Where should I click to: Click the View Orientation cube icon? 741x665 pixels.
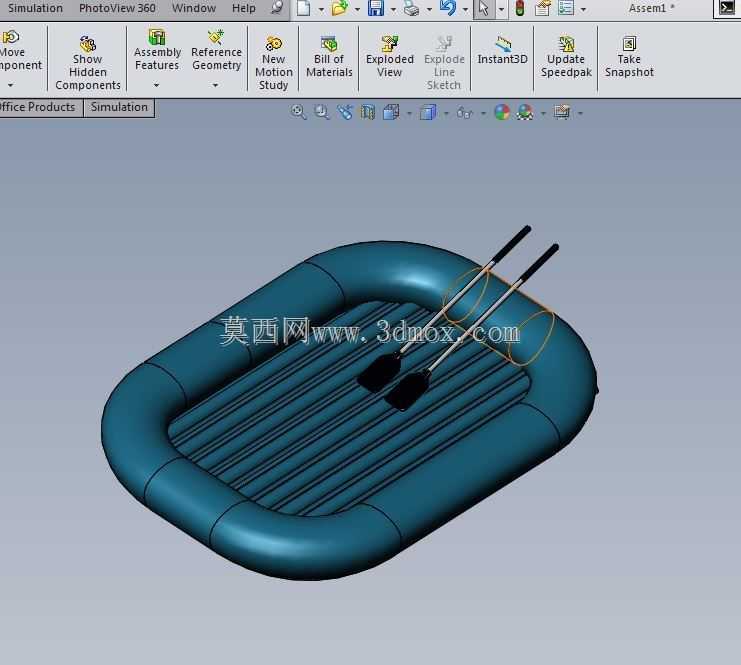click(391, 112)
